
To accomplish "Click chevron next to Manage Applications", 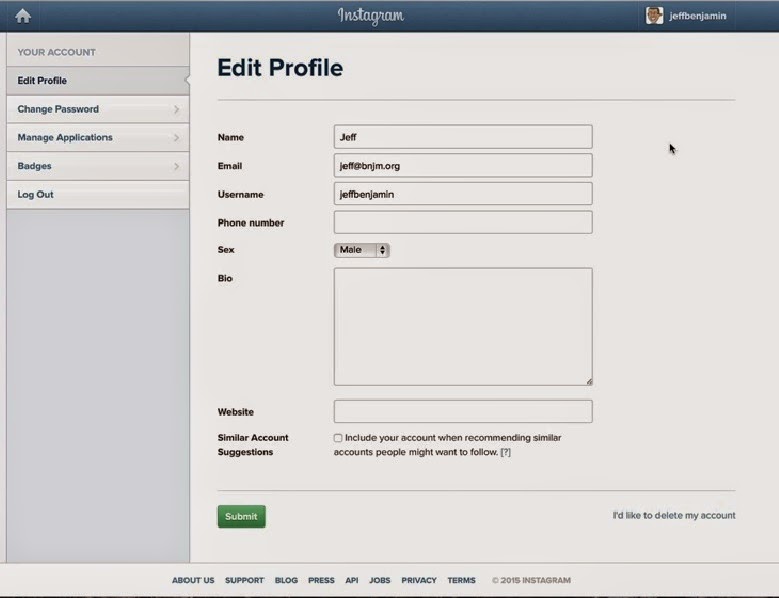I will 176,138.
